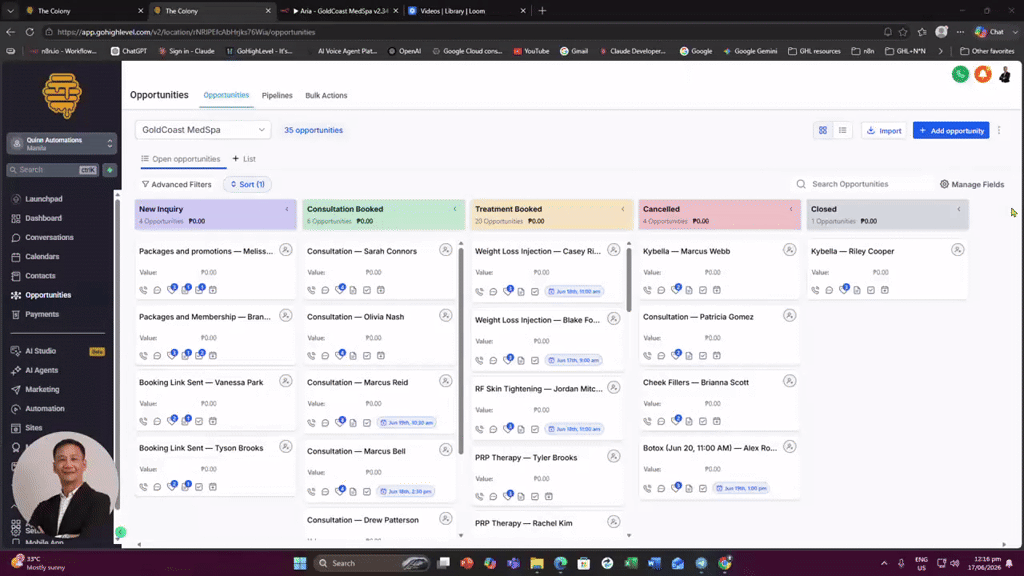Calendar icon on Consultation — Olivia Nash card
This screenshot has height=576, width=1024.
coord(381,356)
